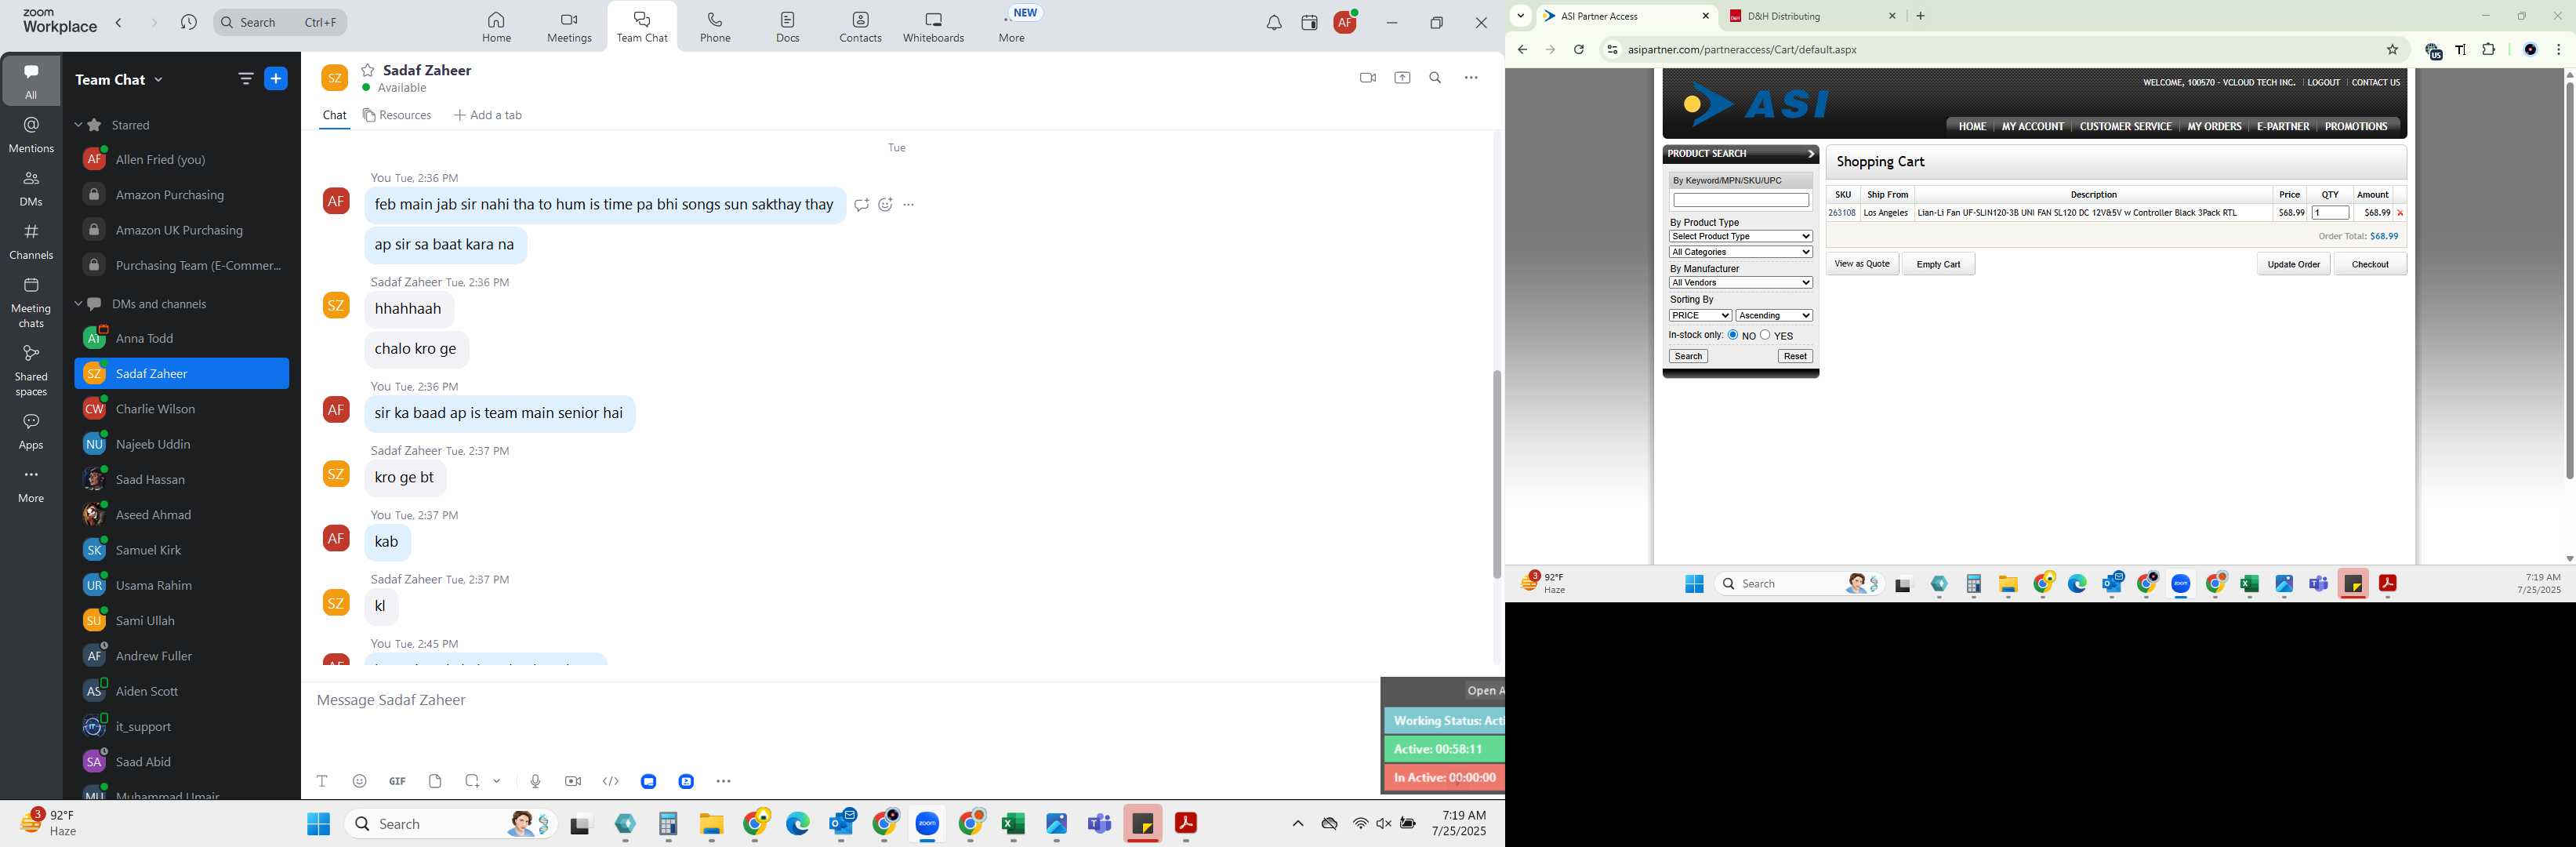Collapse the Starred section
The width and height of the screenshot is (2576, 847).
point(78,125)
